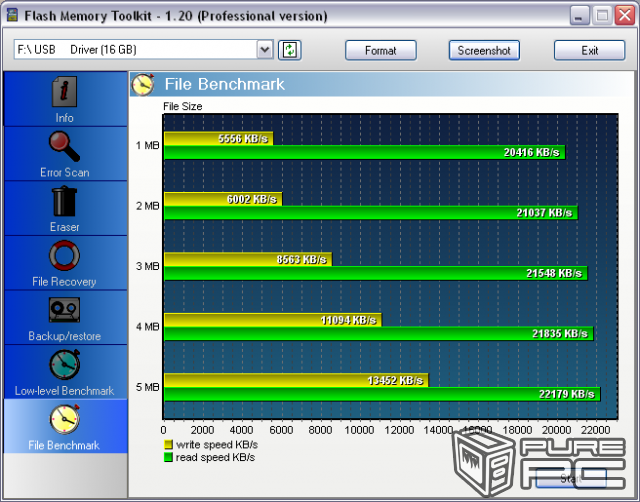
Task: Click the 4 MB file size label
Action: coord(147,327)
